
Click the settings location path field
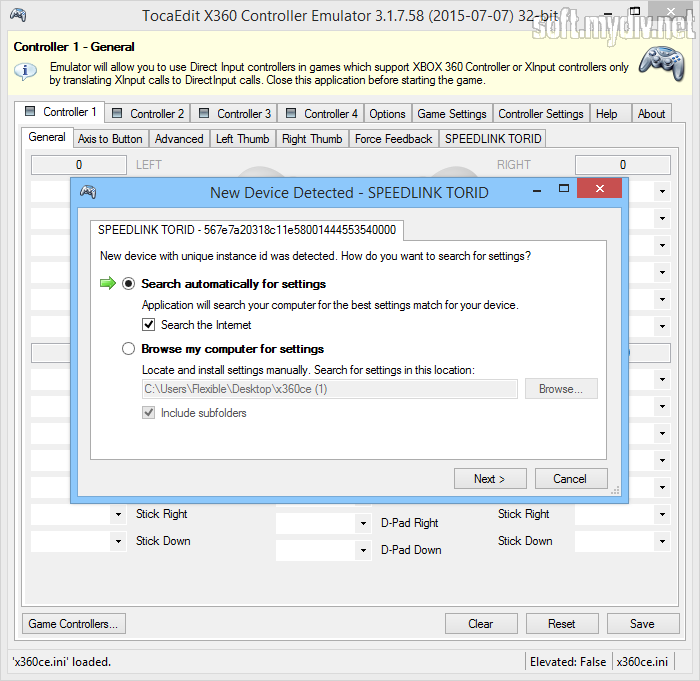click(330, 389)
